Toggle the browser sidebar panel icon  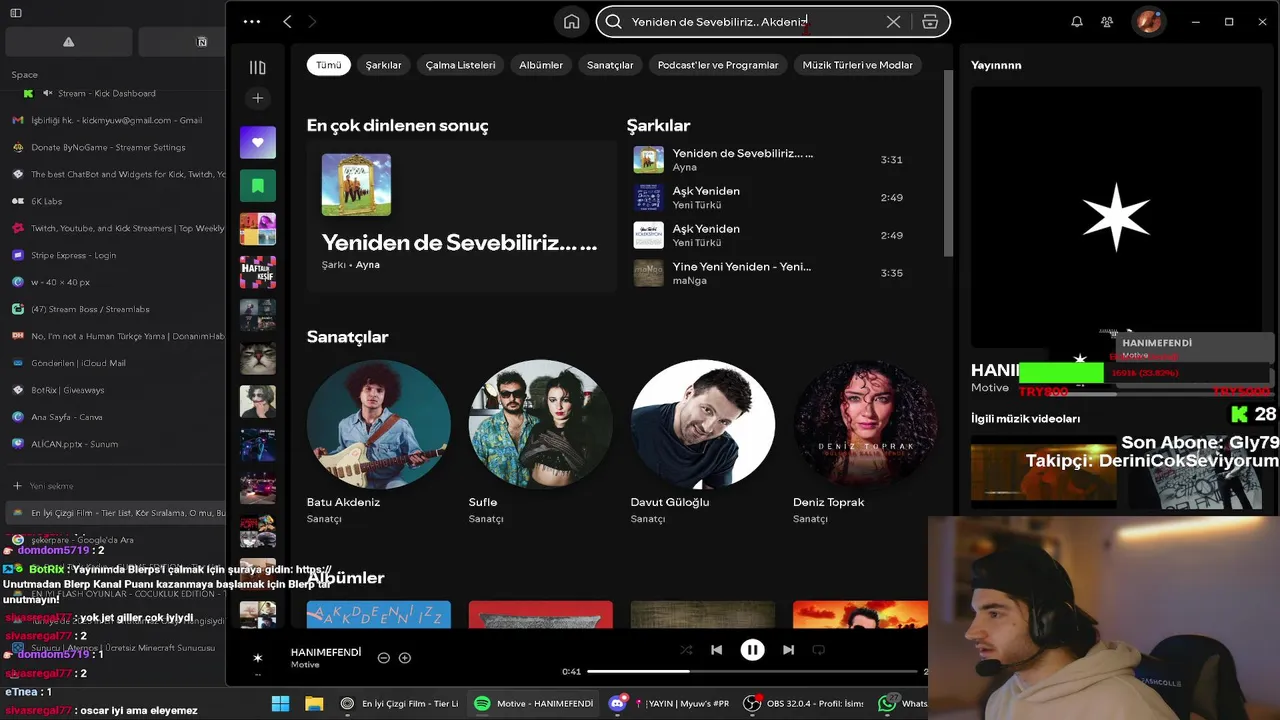[16, 13]
